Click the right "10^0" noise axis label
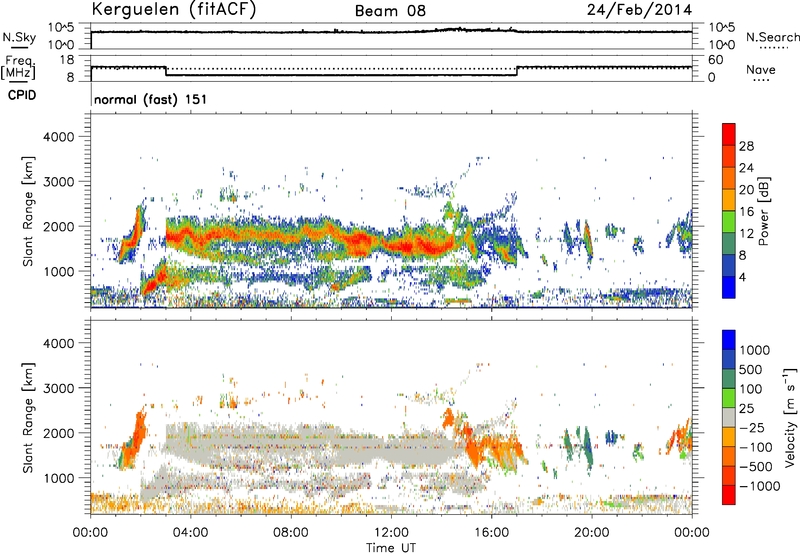The image size is (800, 554). pos(722,45)
